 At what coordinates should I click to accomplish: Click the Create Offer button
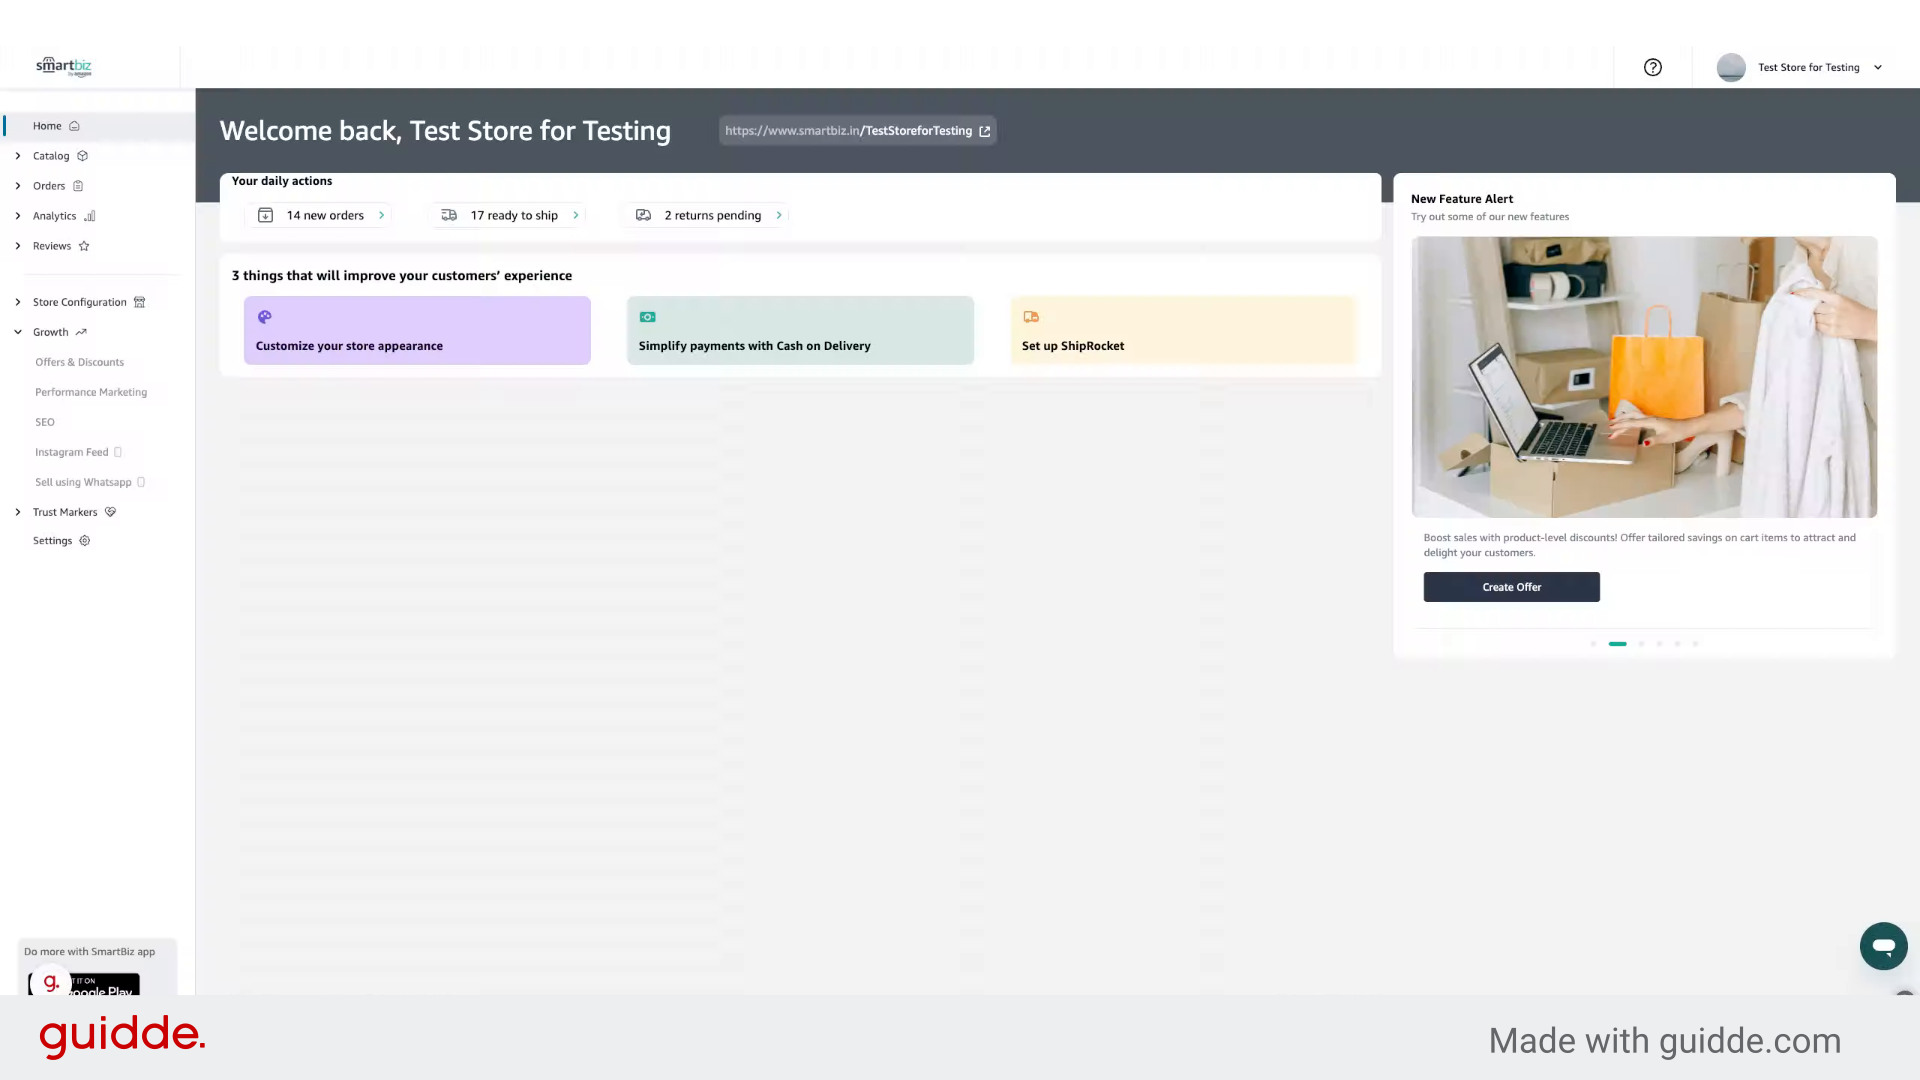coord(1511,587)
